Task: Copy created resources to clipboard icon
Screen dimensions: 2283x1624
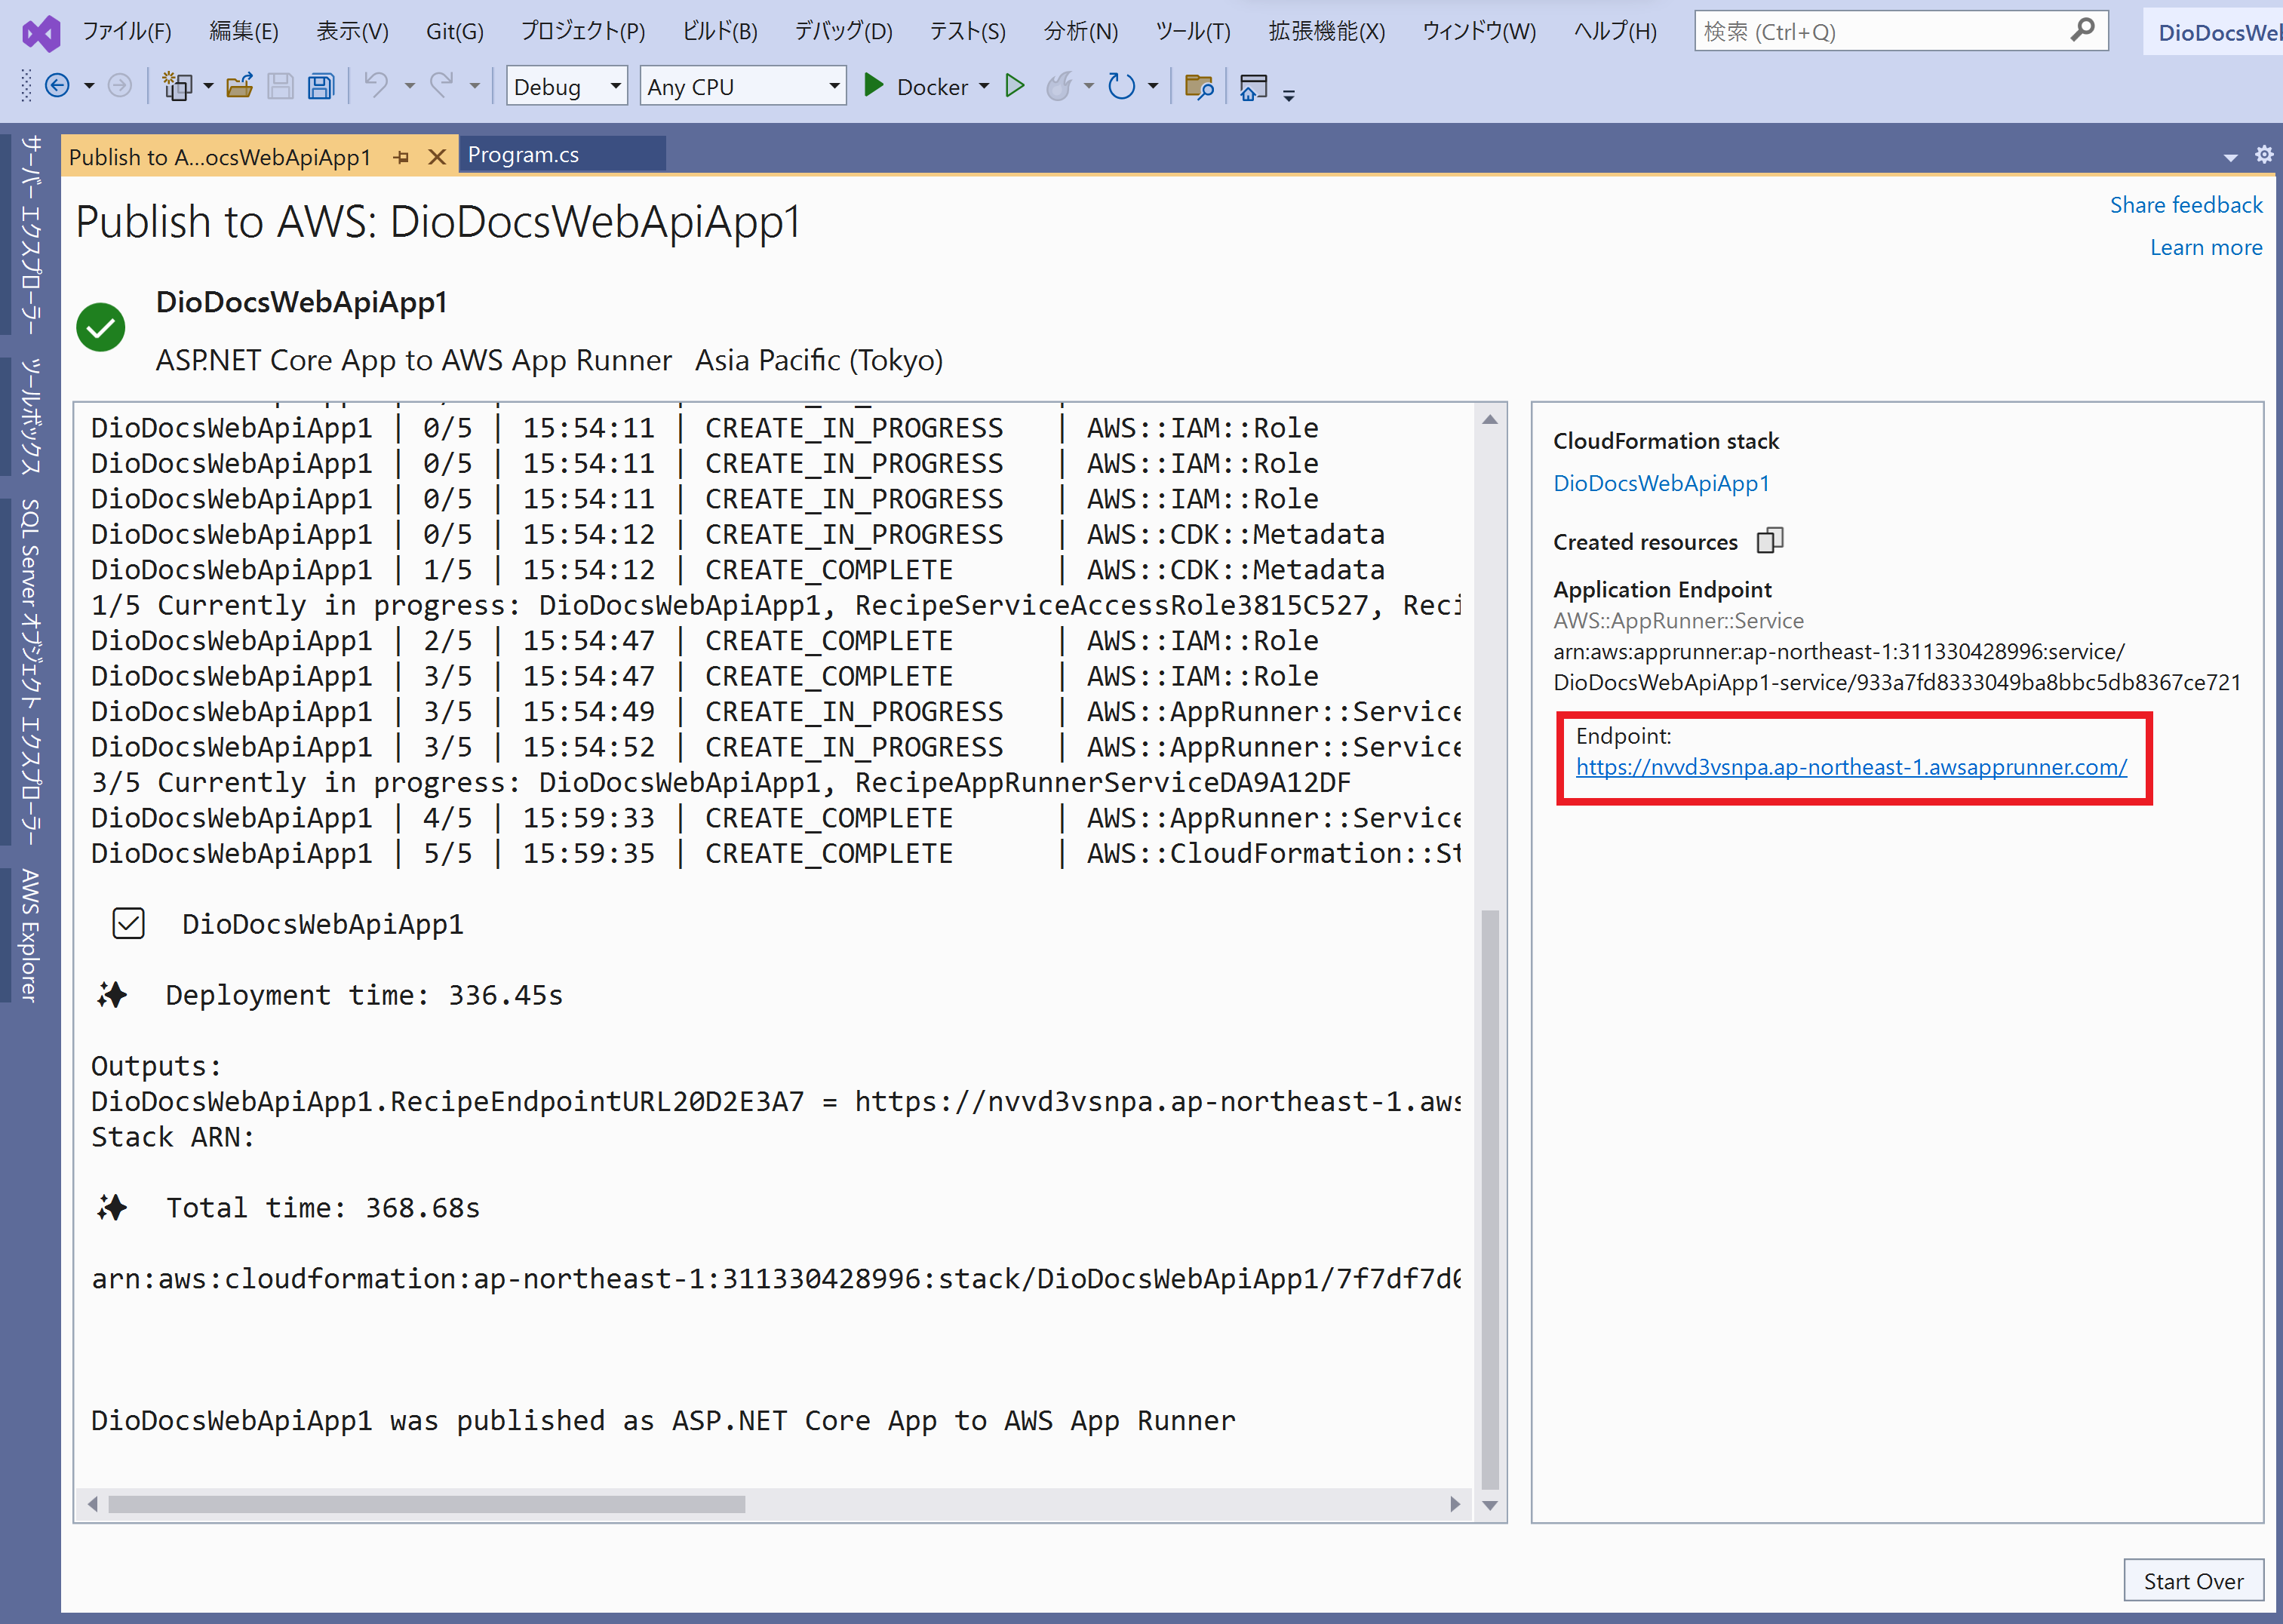Action: [1770, 541]
